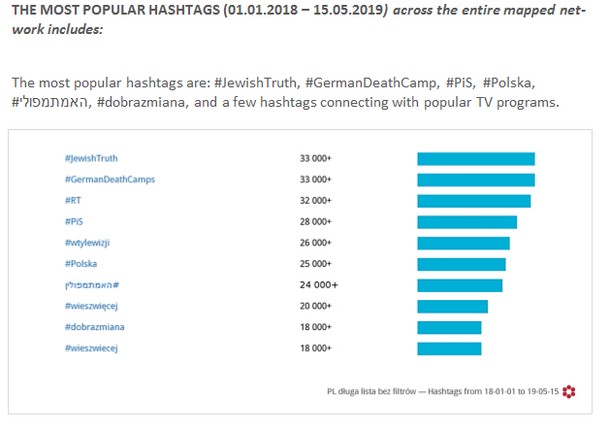Viewport: 610px width, 429px height.
Task: Select the 32 000+ bar for #RT
Action: tap(474, 201)
